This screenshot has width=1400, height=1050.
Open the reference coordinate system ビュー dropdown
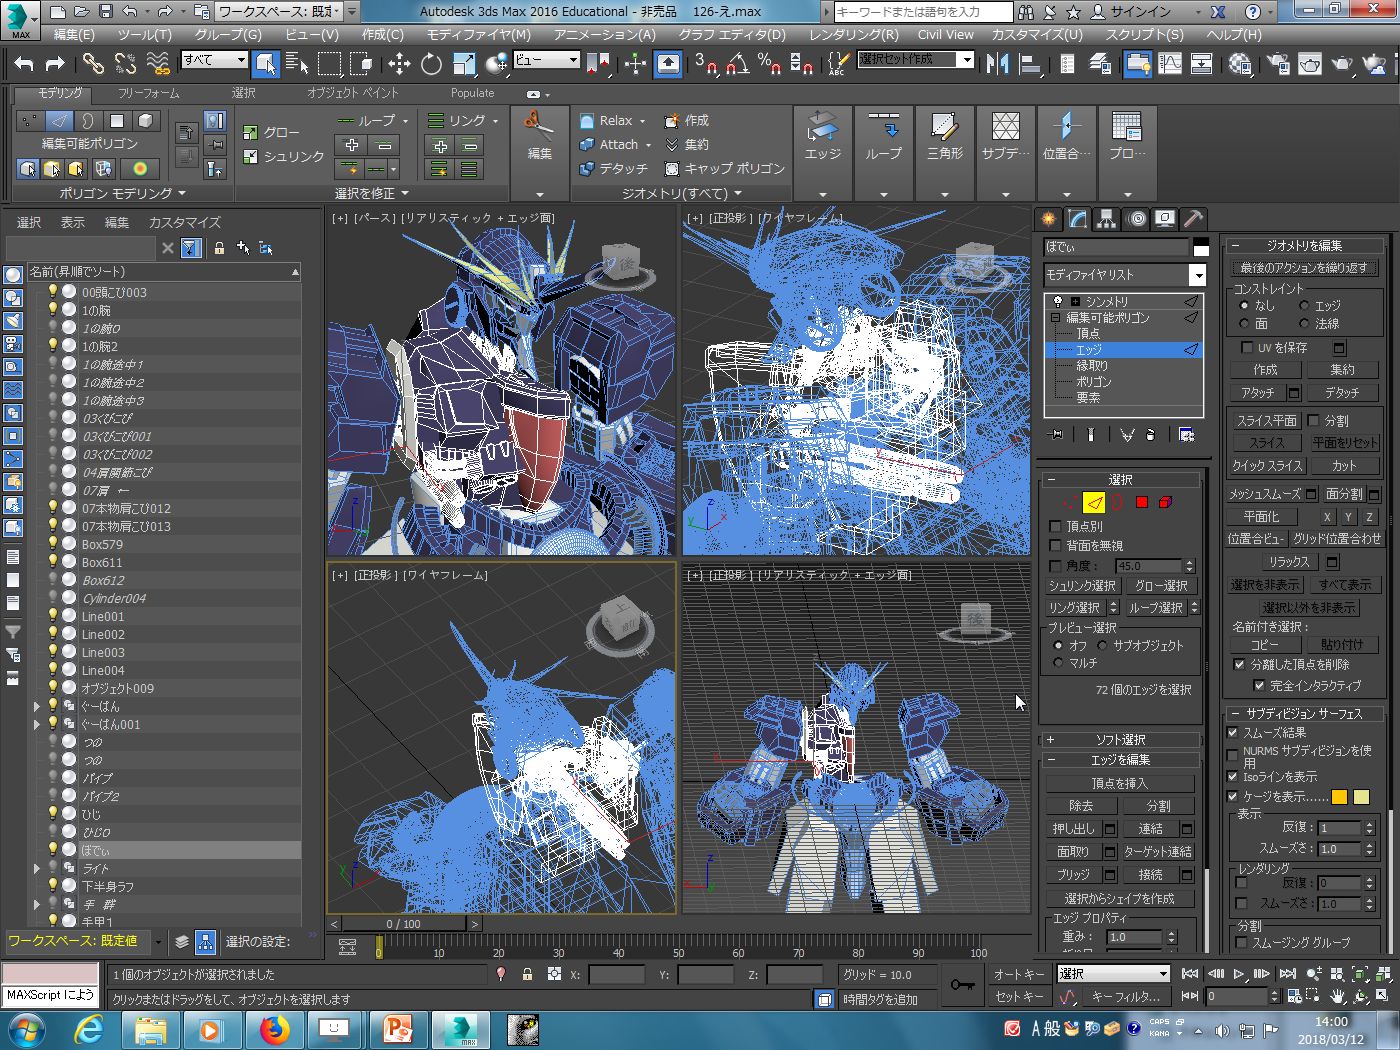coord(546,60)
